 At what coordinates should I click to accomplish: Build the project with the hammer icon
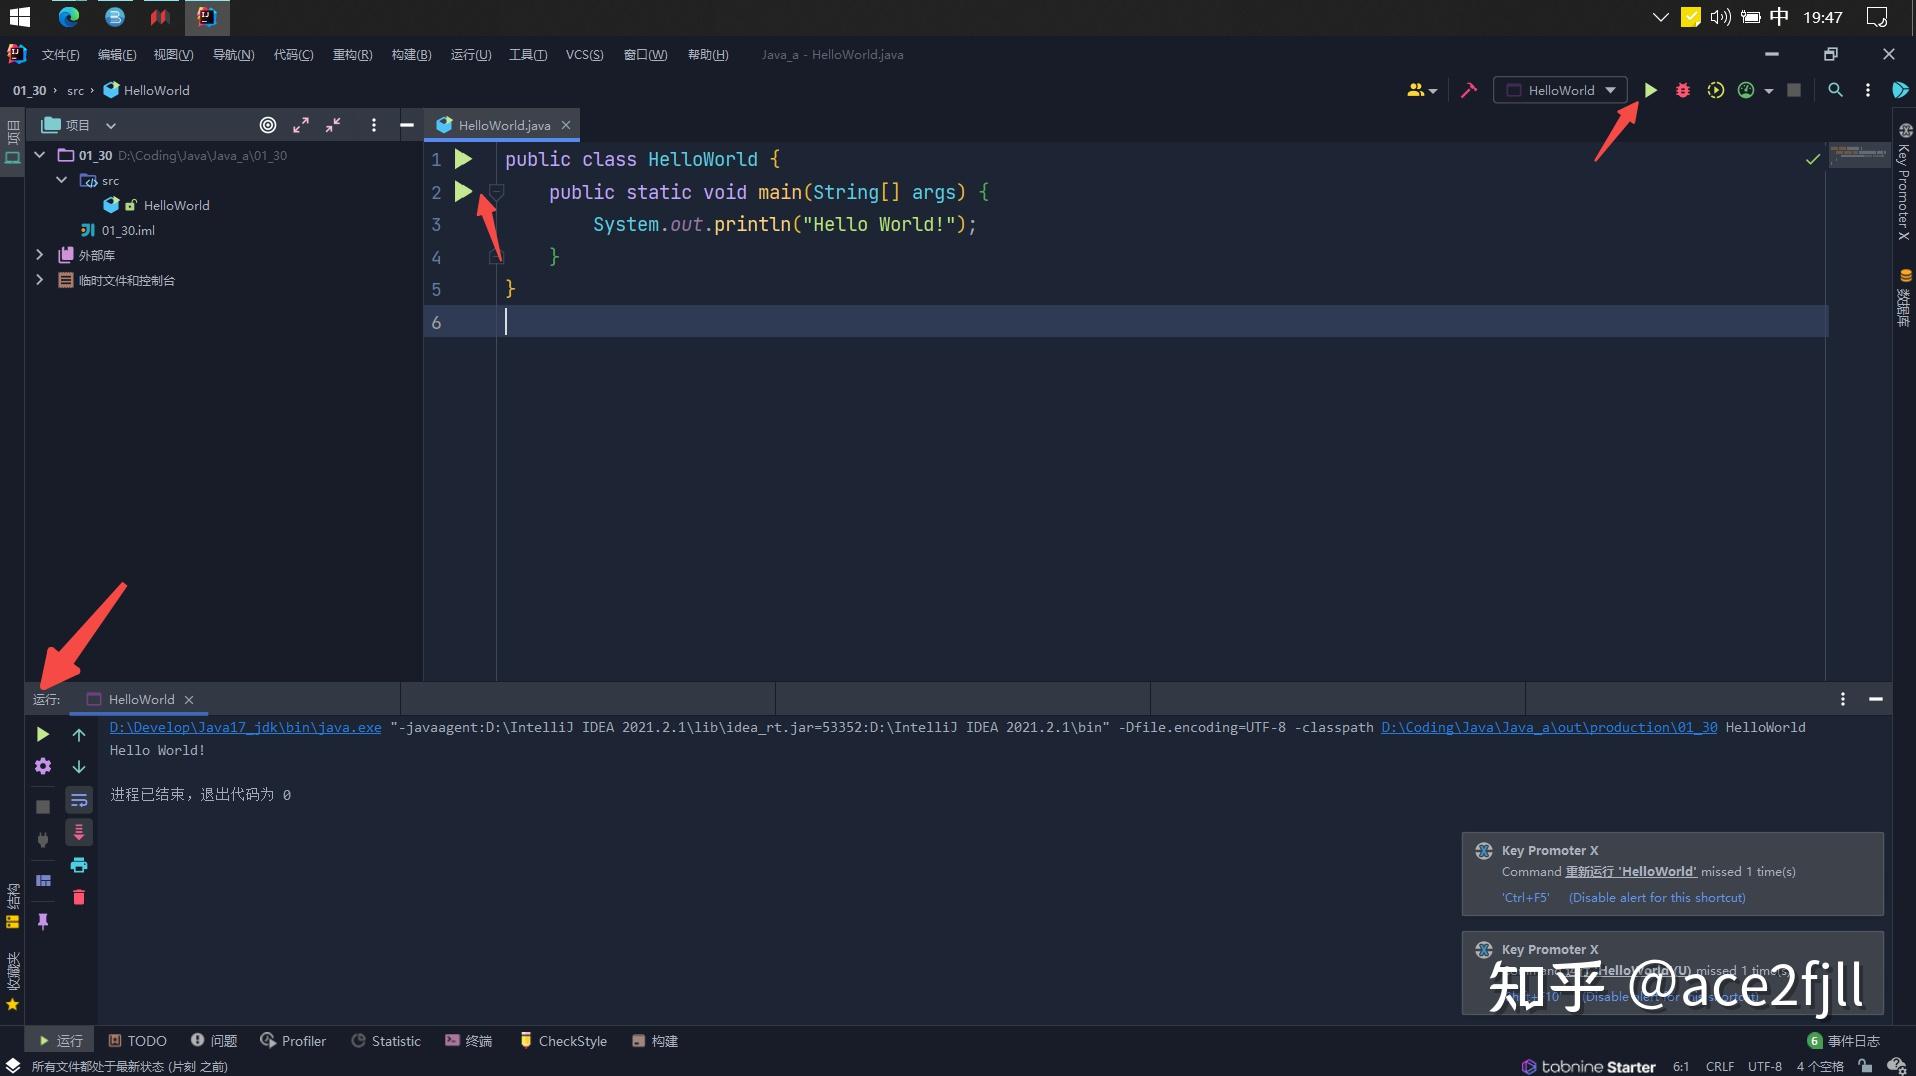(1468, 90)
